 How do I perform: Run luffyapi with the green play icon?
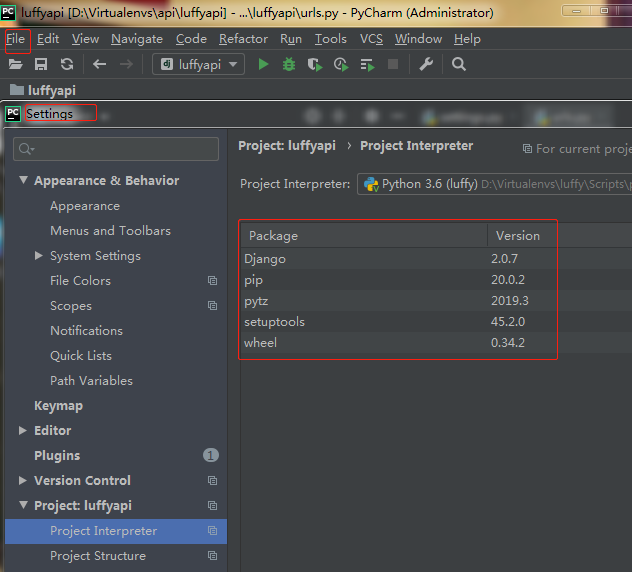(263, 64)
